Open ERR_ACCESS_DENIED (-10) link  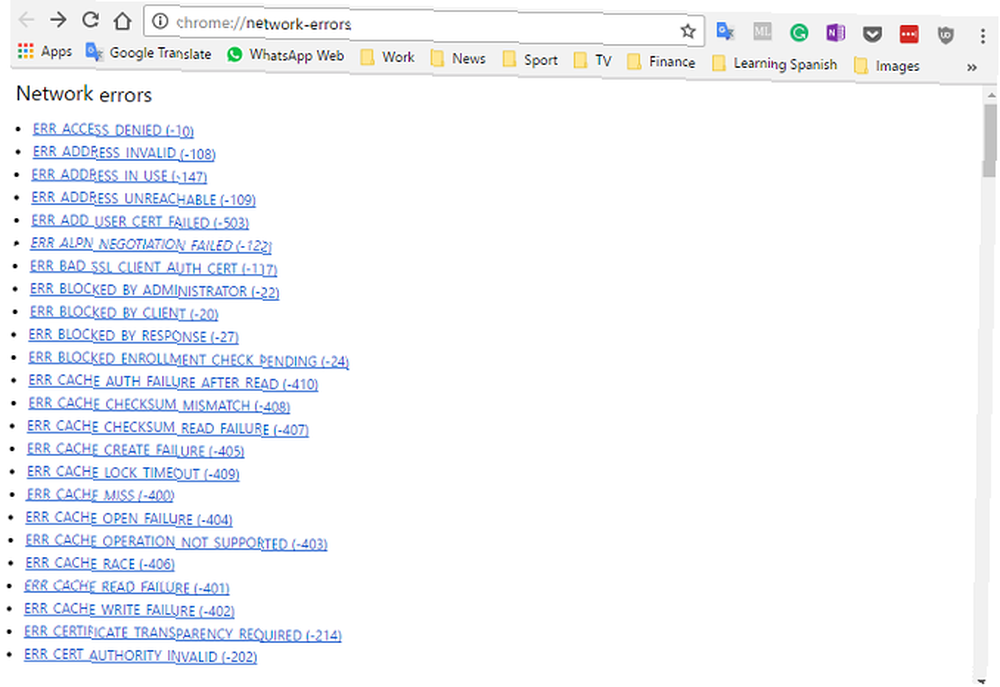[x=114, y=129]
